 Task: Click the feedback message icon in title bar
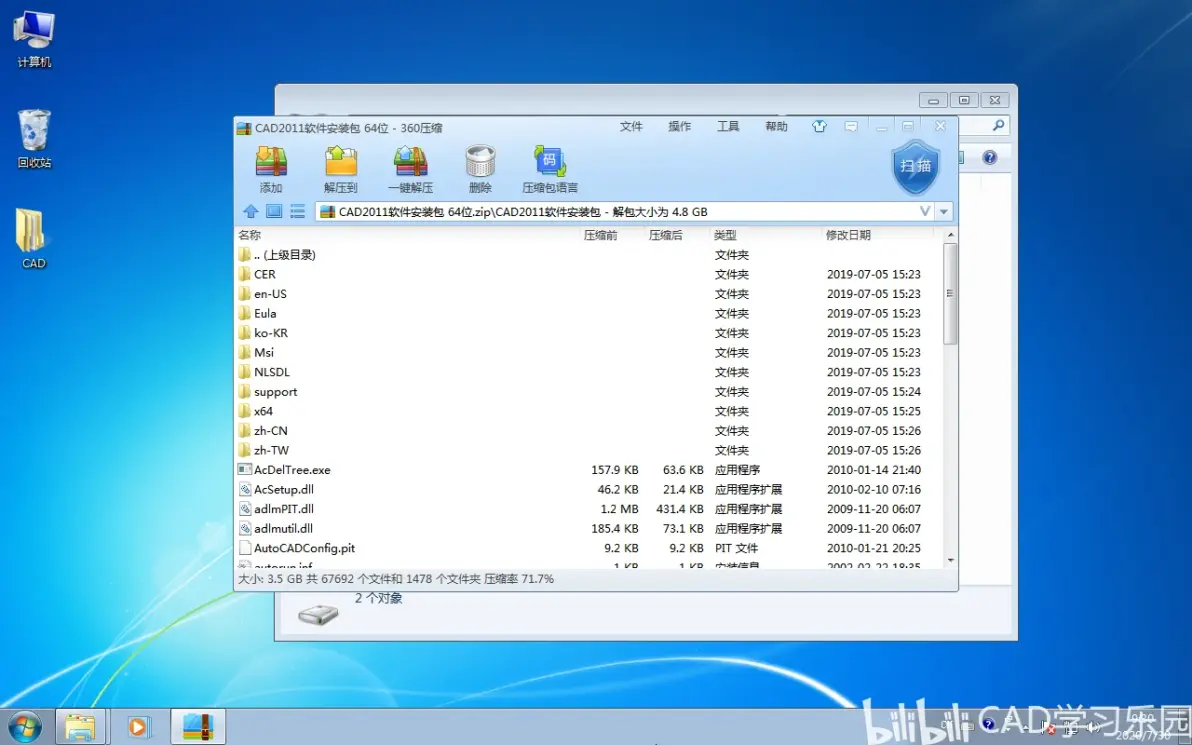click(851, 126)
